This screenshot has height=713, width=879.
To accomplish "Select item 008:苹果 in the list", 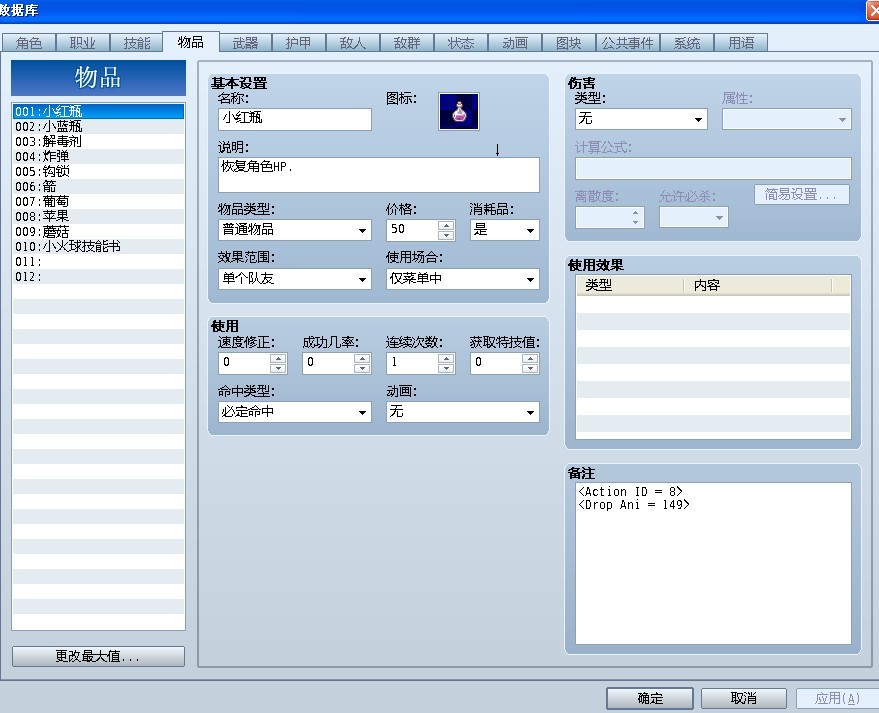I will pyautogui.click(x=98, y=216).
